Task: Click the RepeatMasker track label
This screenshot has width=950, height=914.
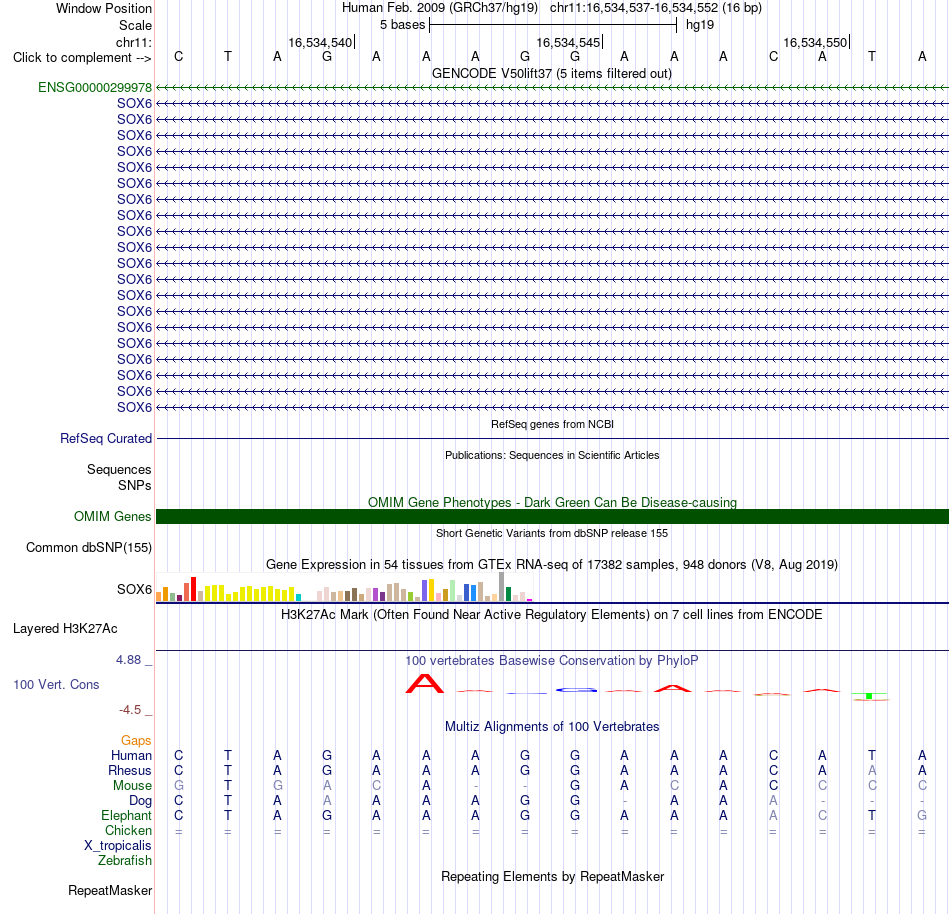Action: click(110, 890)
